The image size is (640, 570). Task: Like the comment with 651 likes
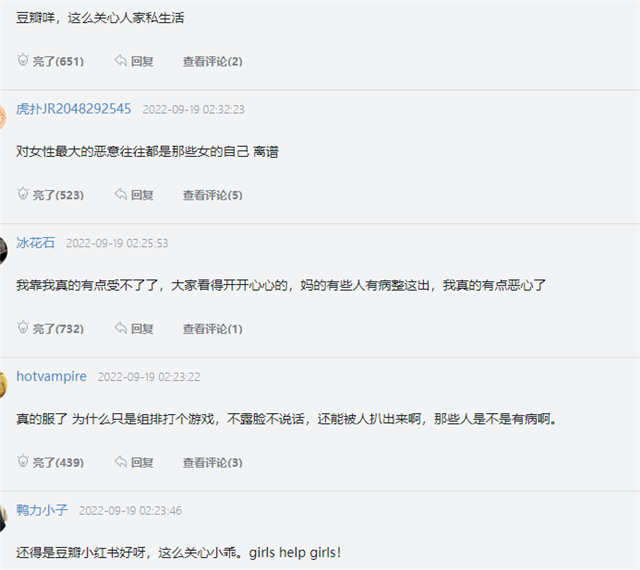pyautogui.click(x=50, y=61)
